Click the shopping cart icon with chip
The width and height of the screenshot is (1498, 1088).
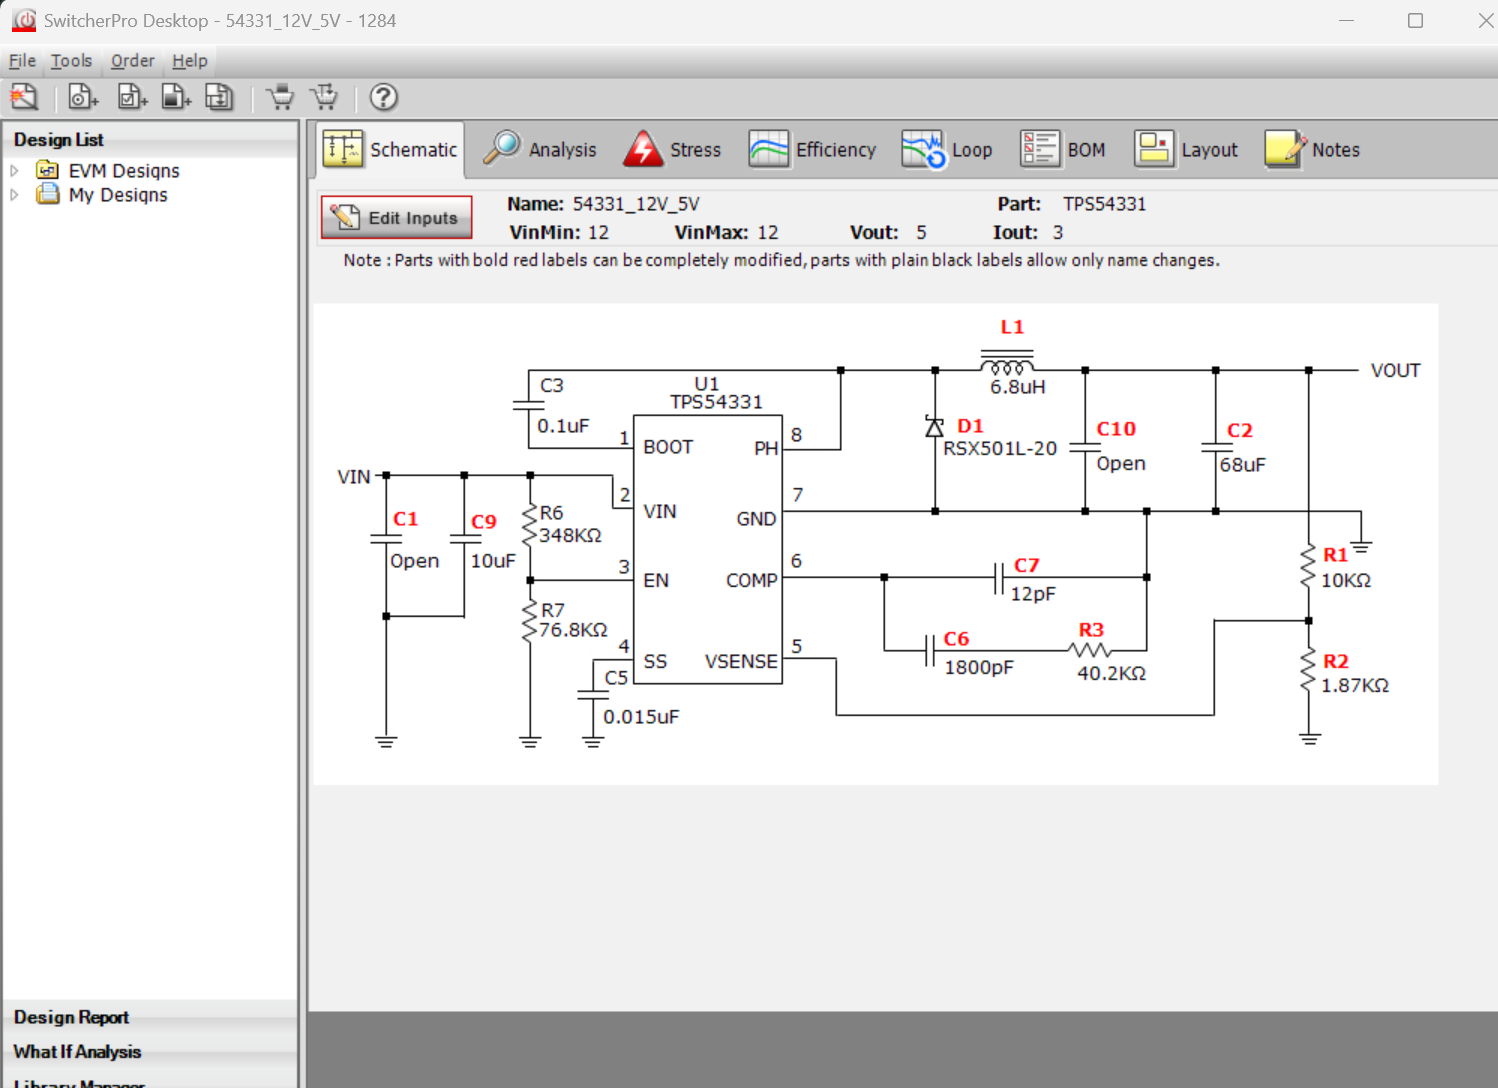tap(281, 97)
